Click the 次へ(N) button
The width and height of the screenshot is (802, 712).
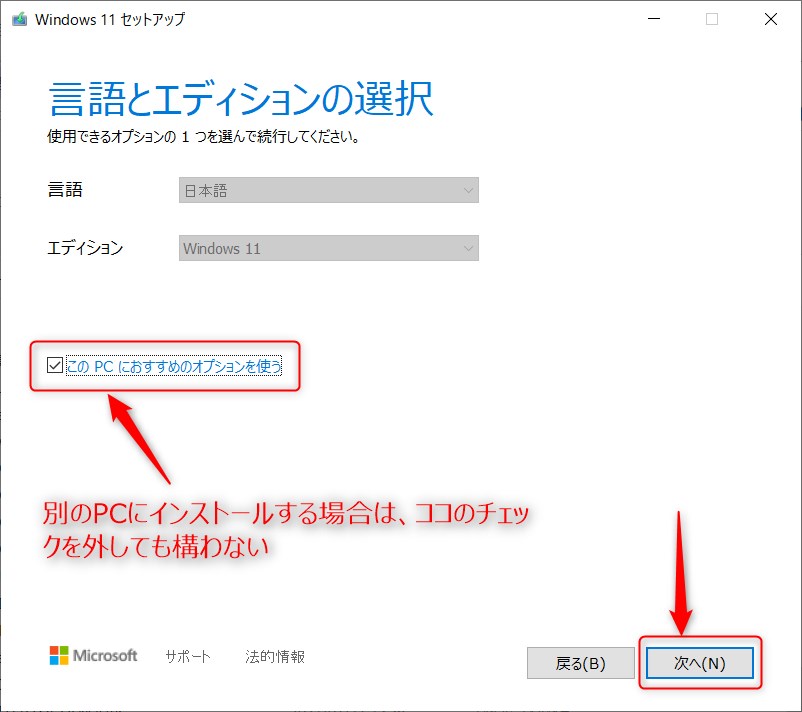699,663
